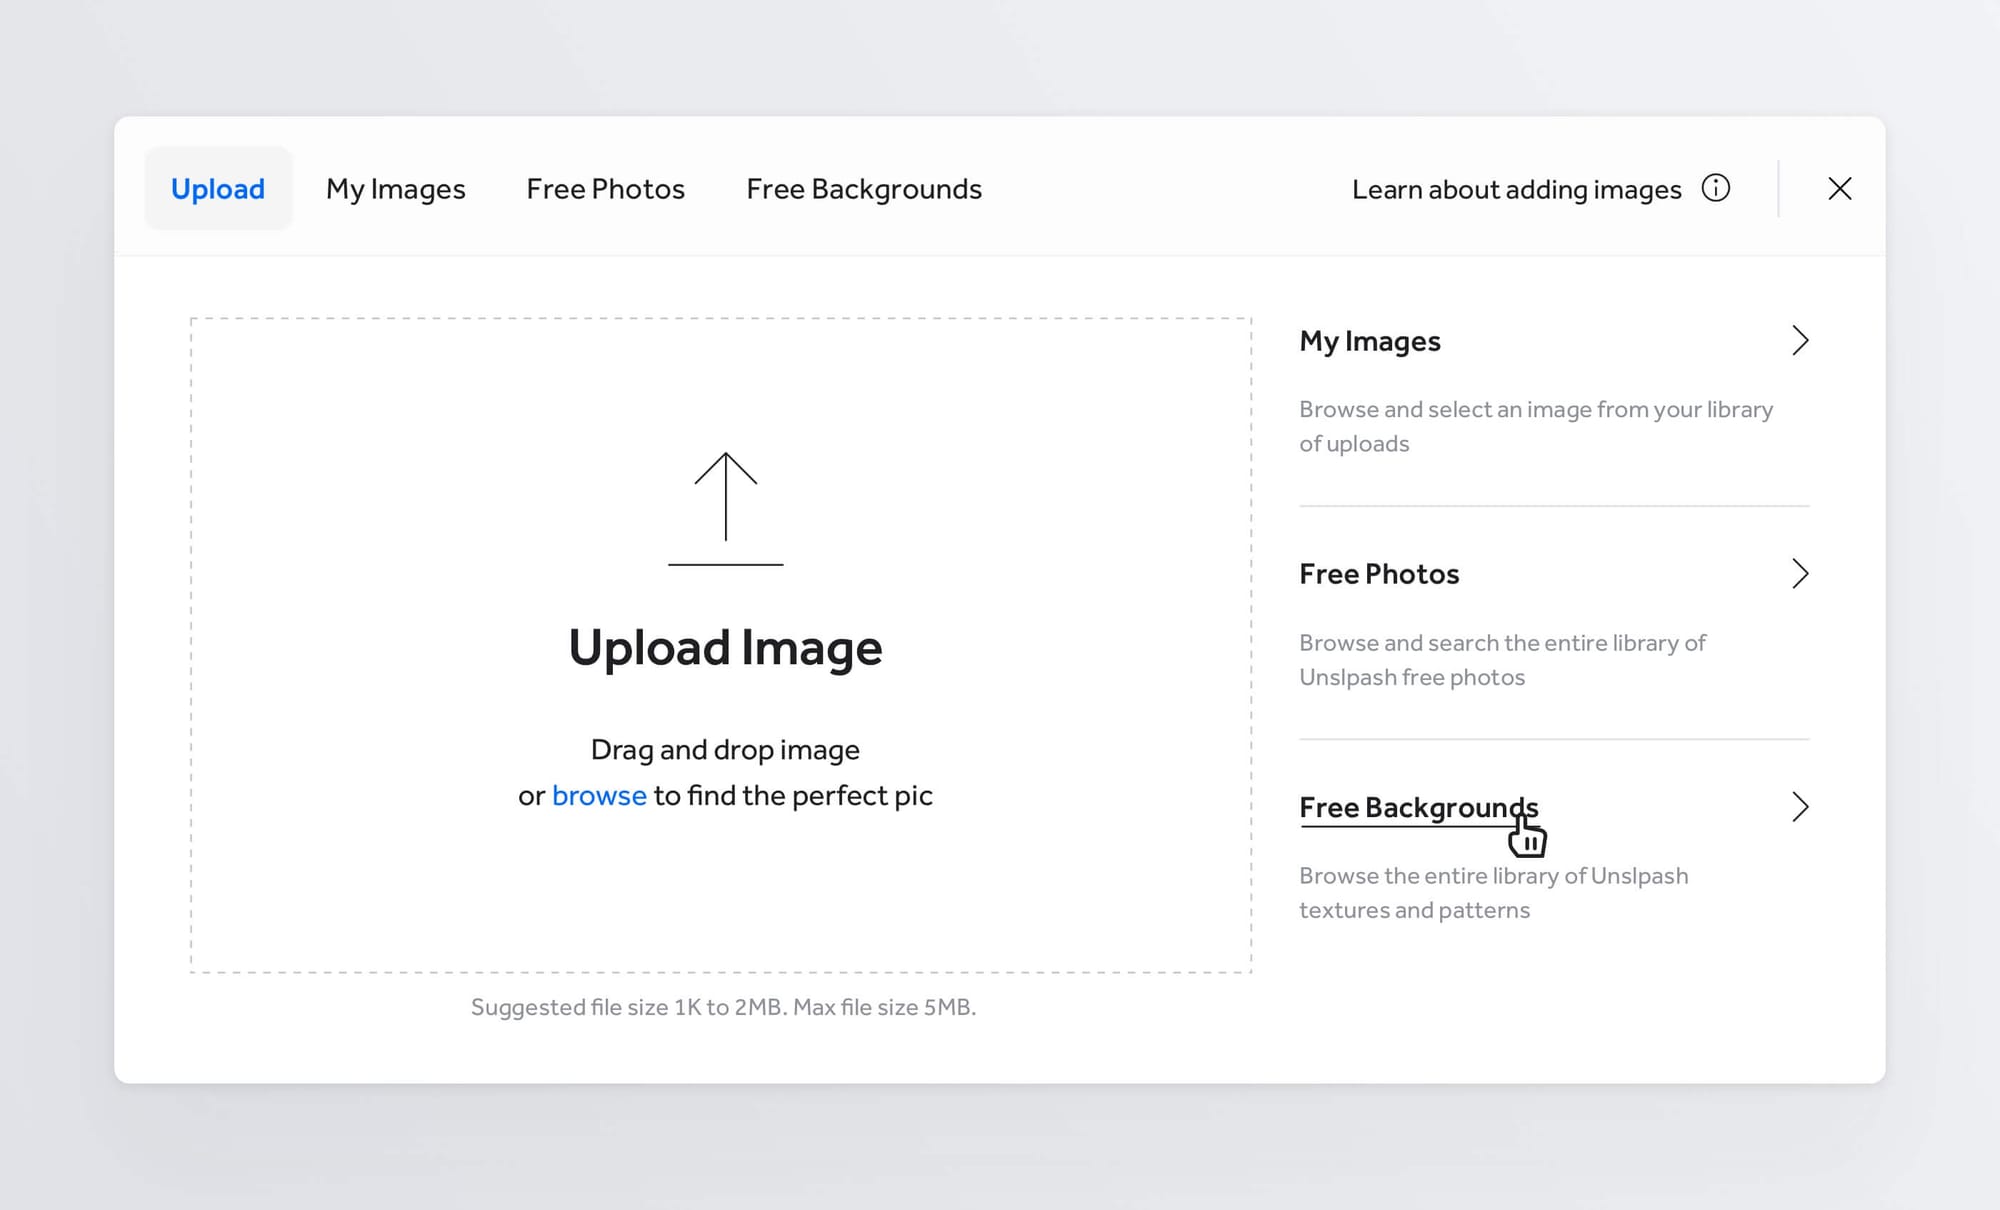Viewport: 2000px width, 1210px height.
Task: Open Learn about adding images link
Action: [x=1516, y=189]
